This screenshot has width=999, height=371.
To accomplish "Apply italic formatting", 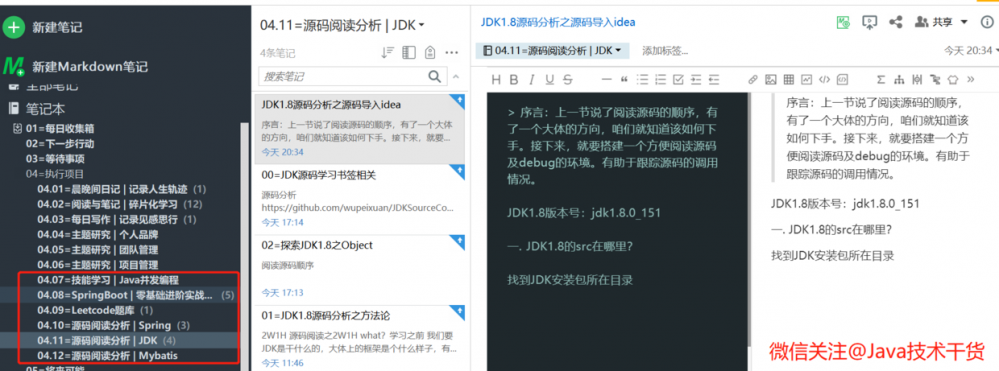I will tap(531, 80).
